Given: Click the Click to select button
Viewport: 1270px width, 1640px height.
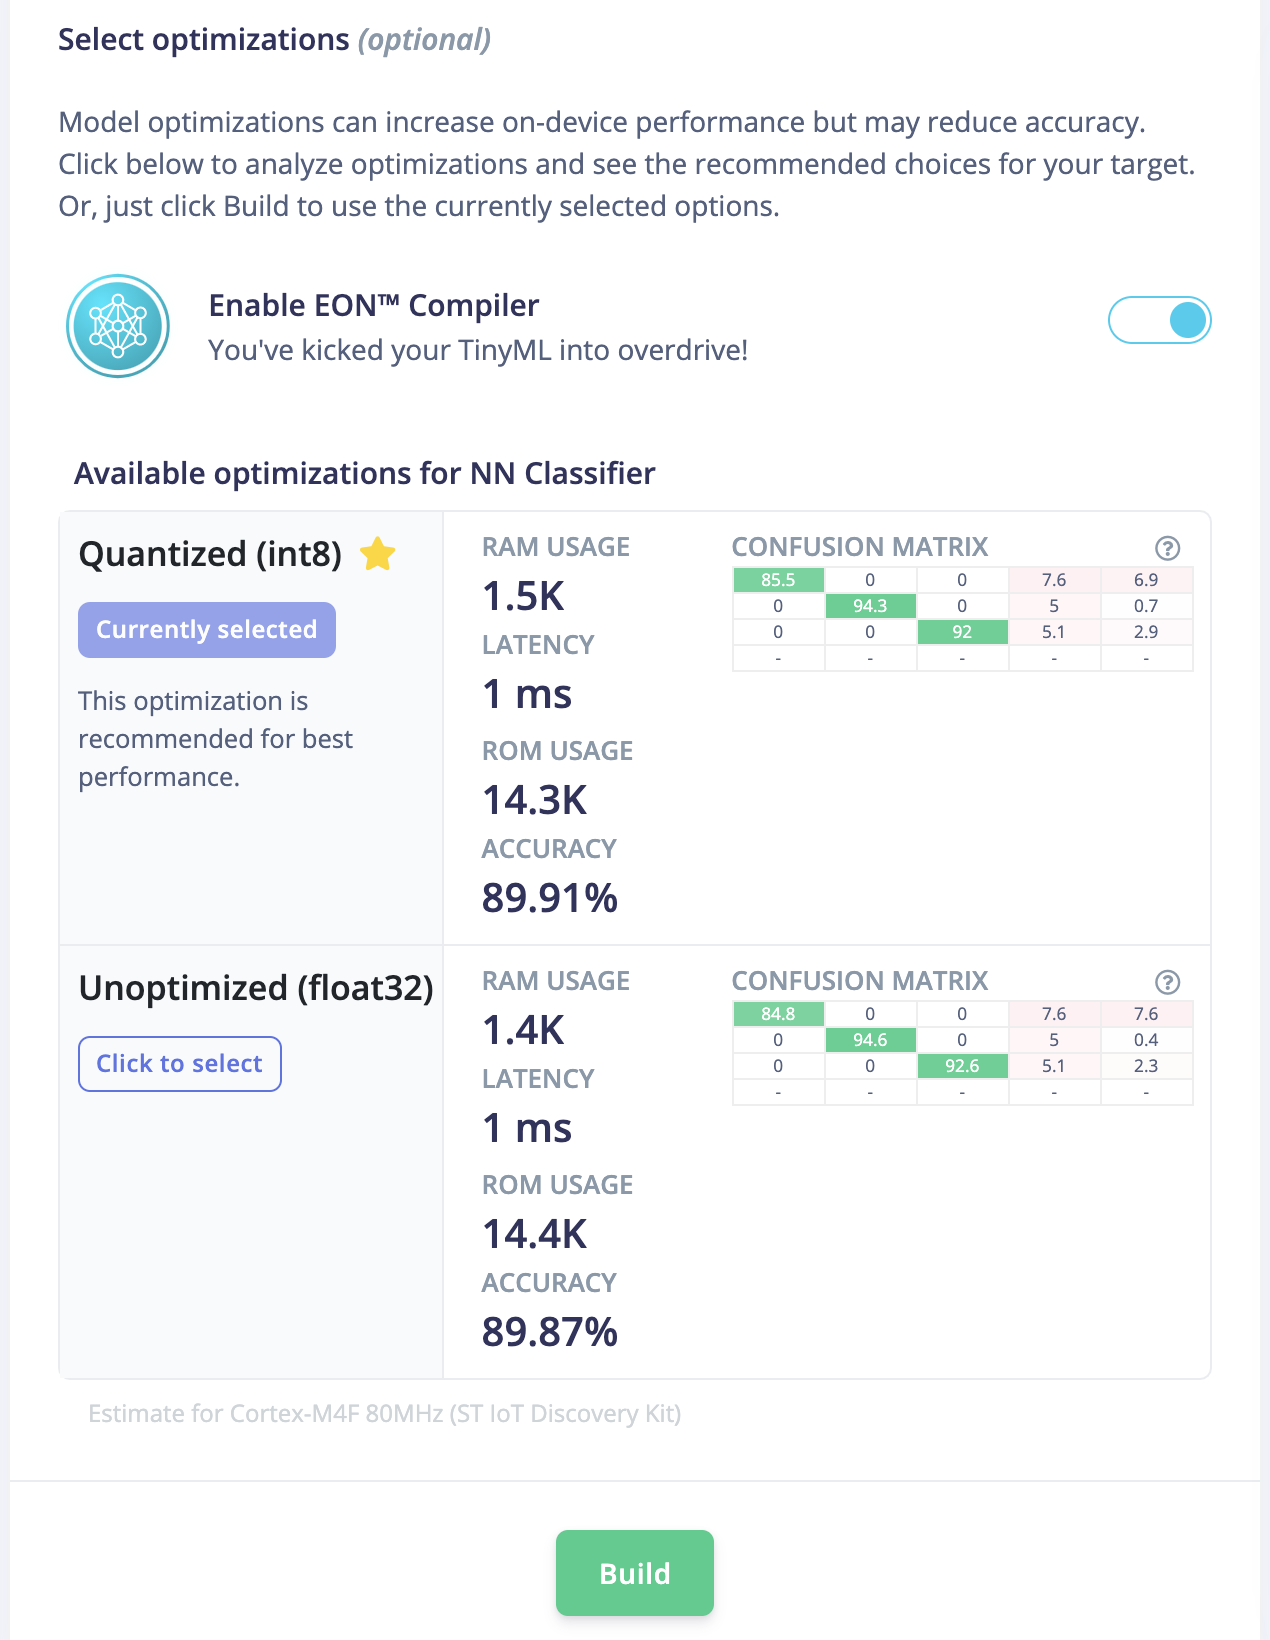Looking at the screenshot, I should point(180,1064).
